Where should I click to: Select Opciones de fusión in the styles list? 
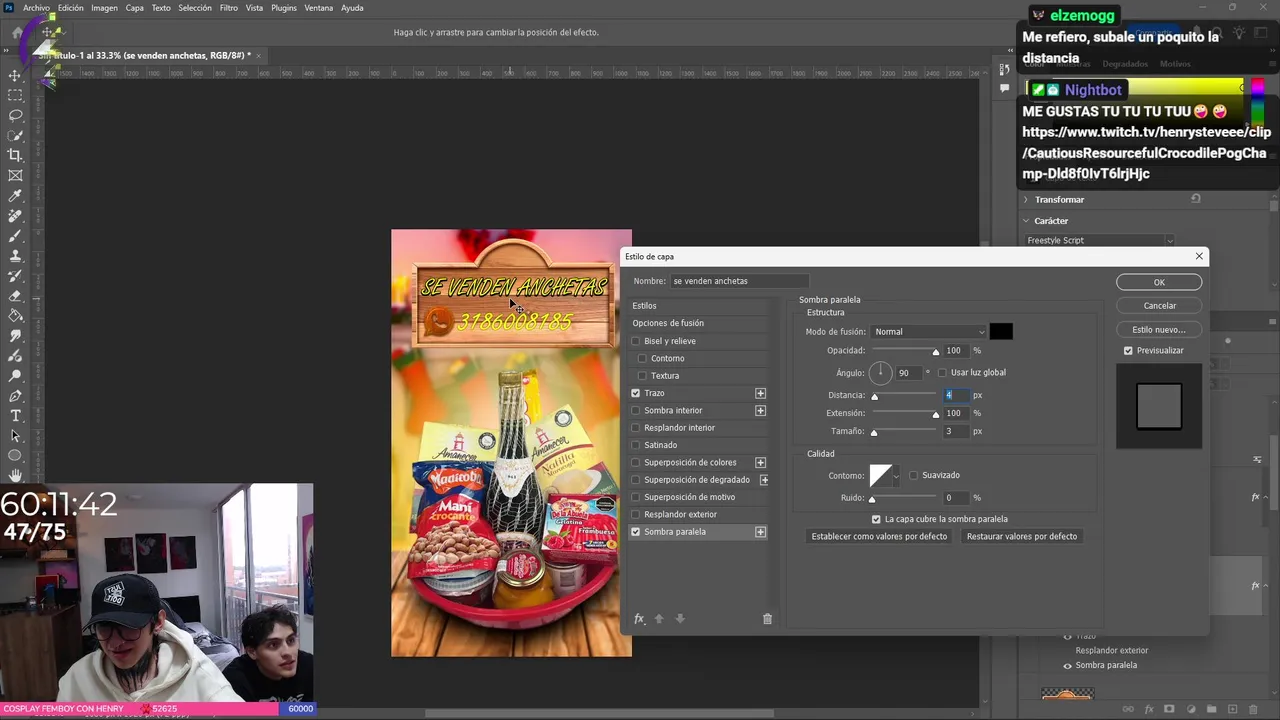click(668, 323)
